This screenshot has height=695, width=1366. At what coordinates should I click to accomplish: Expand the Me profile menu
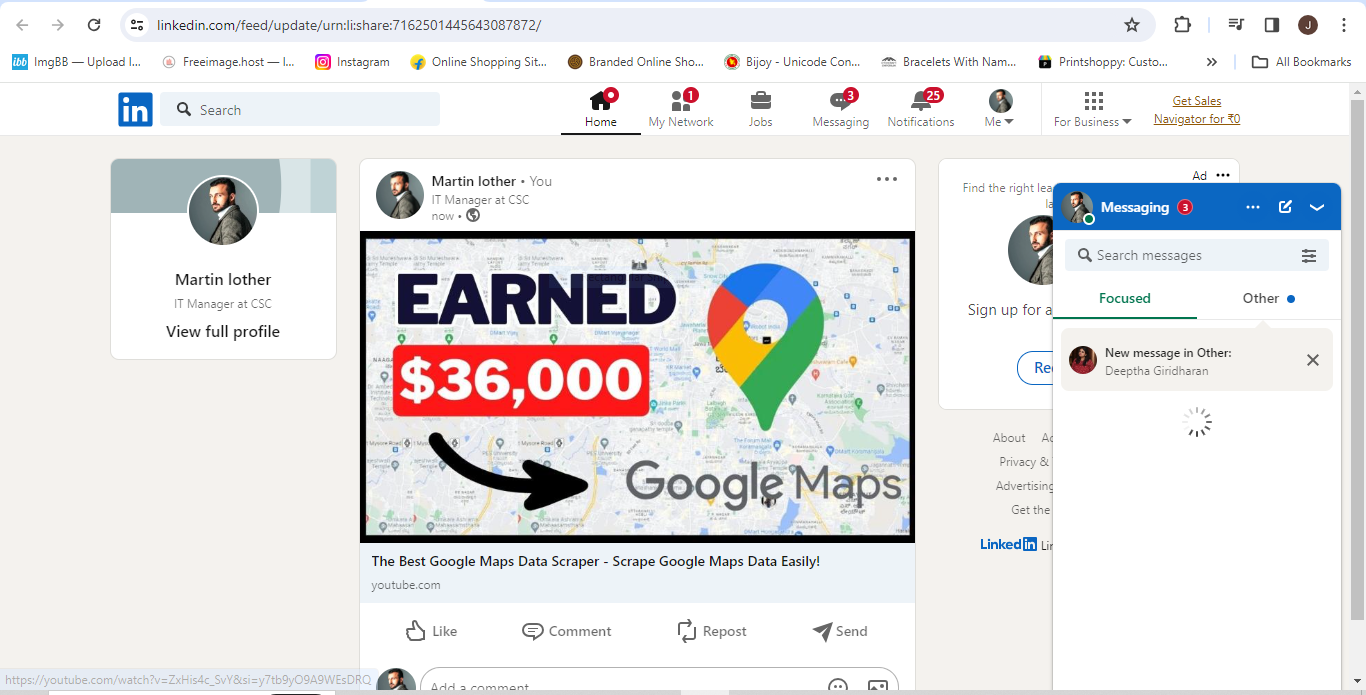tap(1000, 109)
